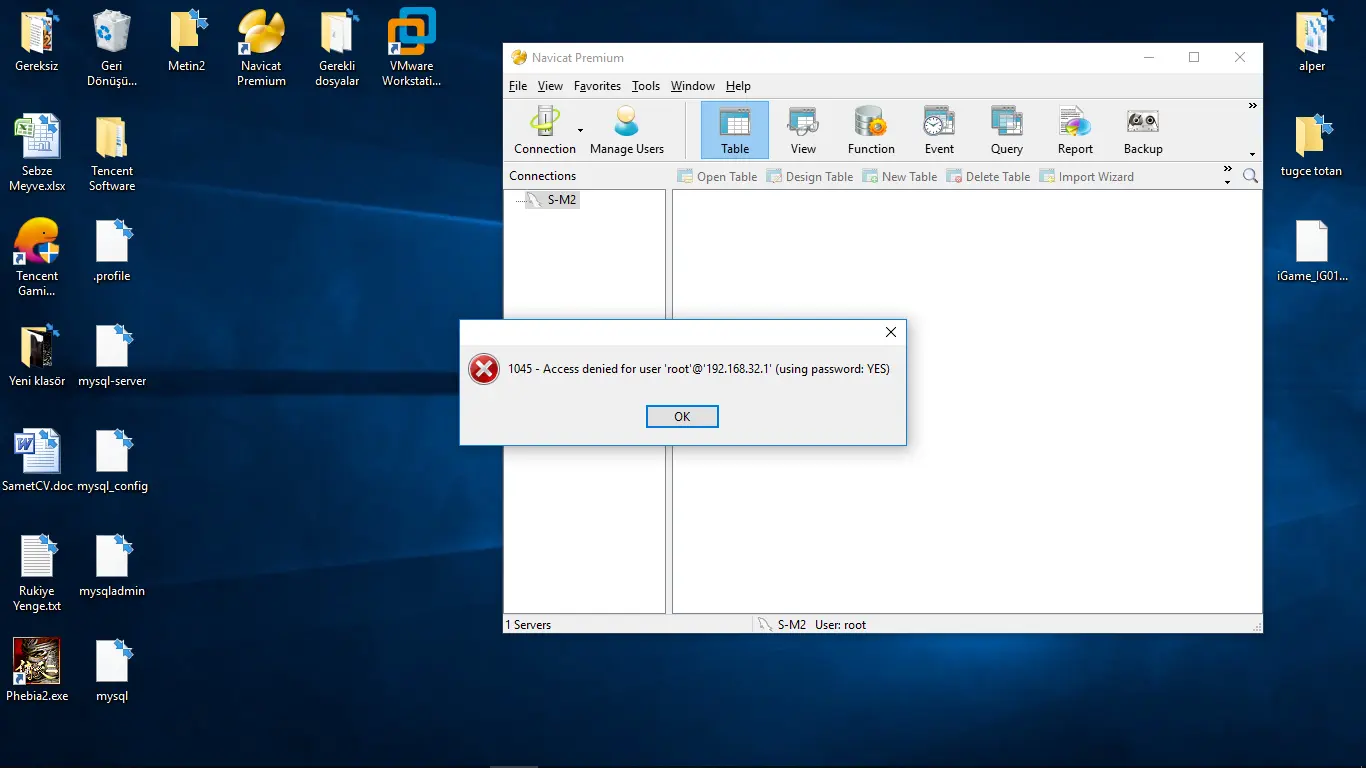The height and width of the screenshot is (768, 1366).
Task: Click New Table in object toolbar
Action: click(900, 176)
